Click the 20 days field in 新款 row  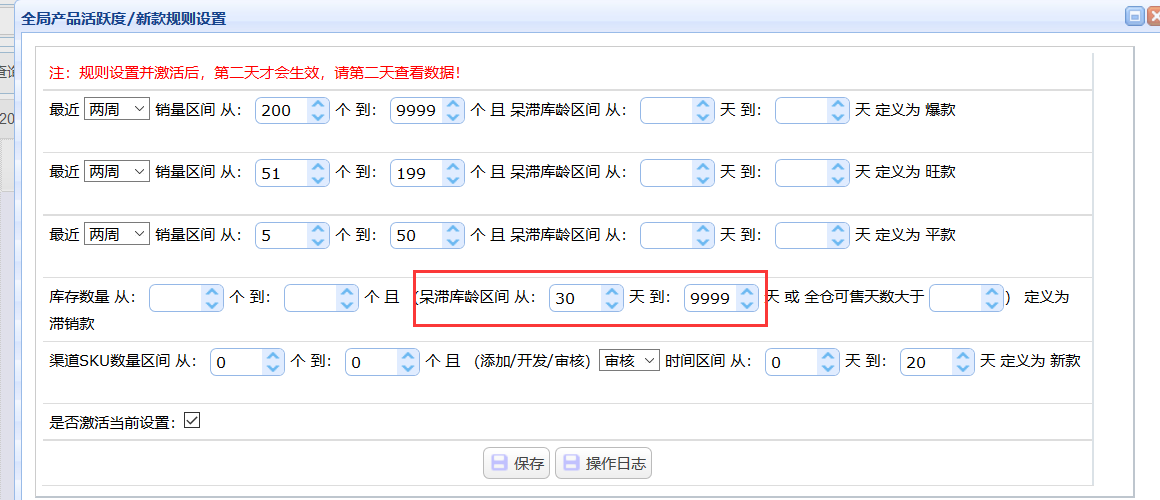(x=927, y=362)
